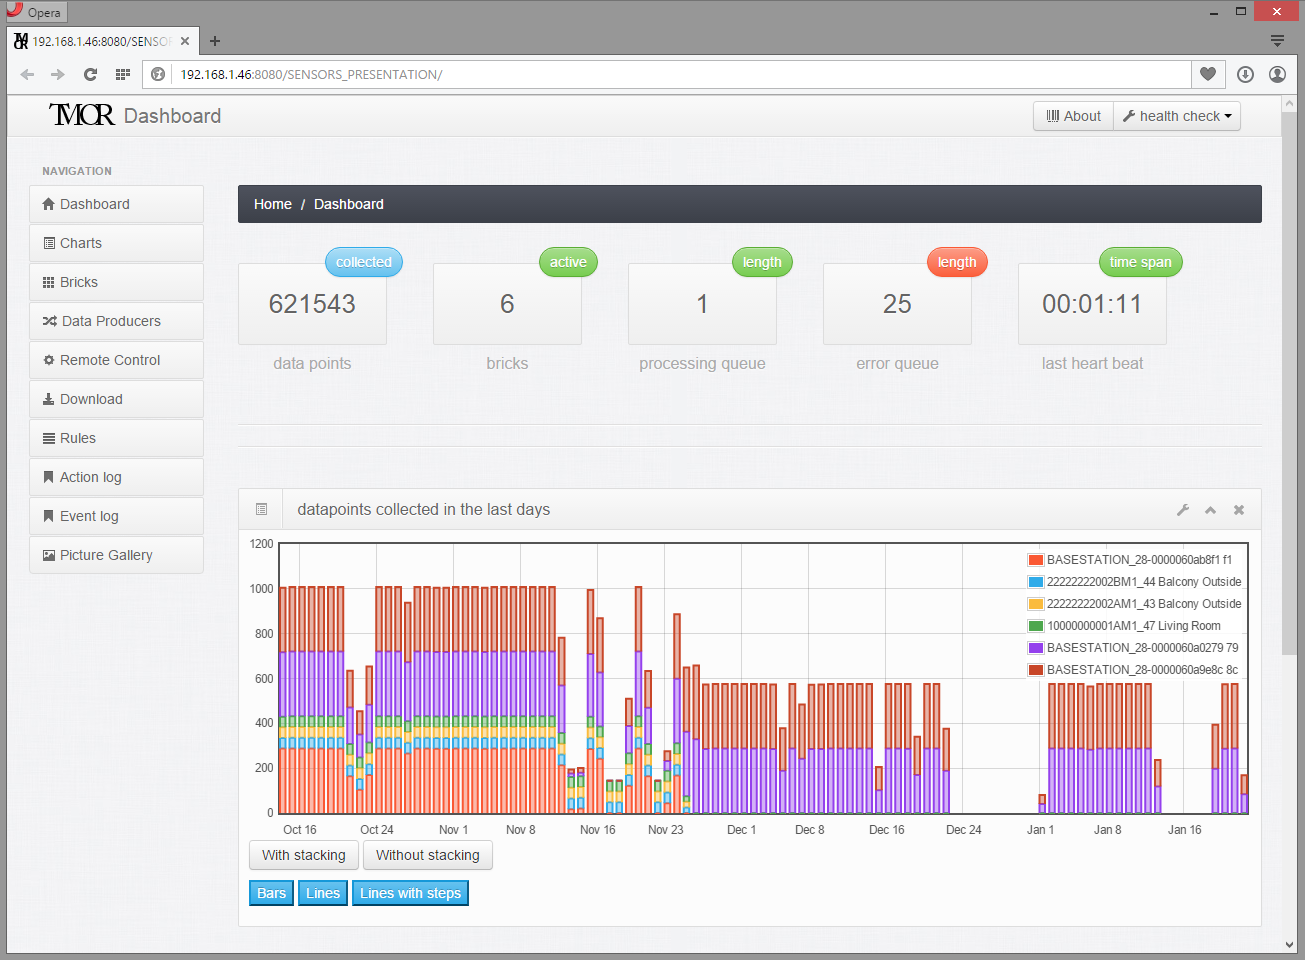Viewport: 1305px width, 960px height.
Task: Switch chart to Bars
Action: (271, 893)
